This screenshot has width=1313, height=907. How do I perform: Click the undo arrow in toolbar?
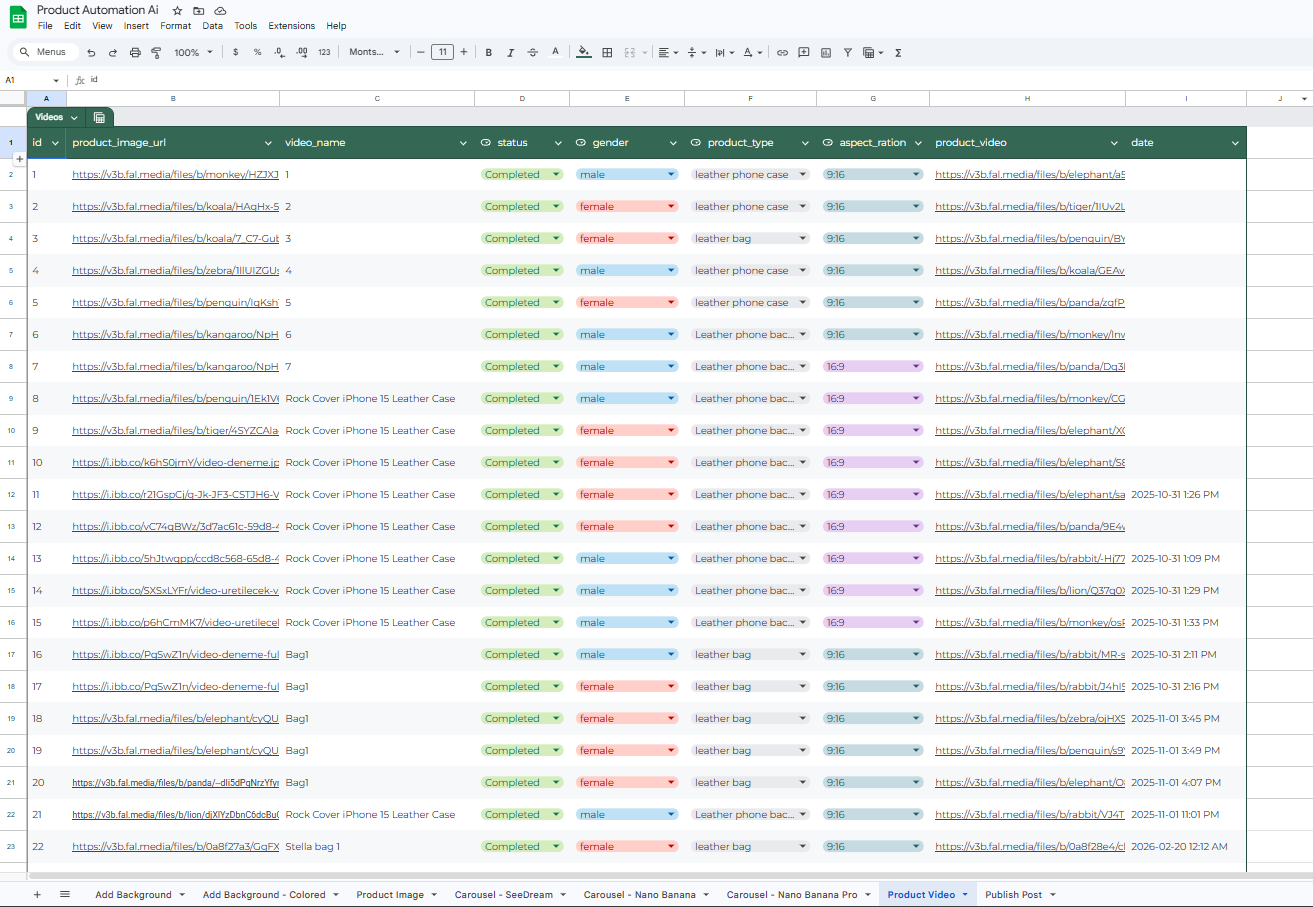pyautogui.click(x=92, y=52)
